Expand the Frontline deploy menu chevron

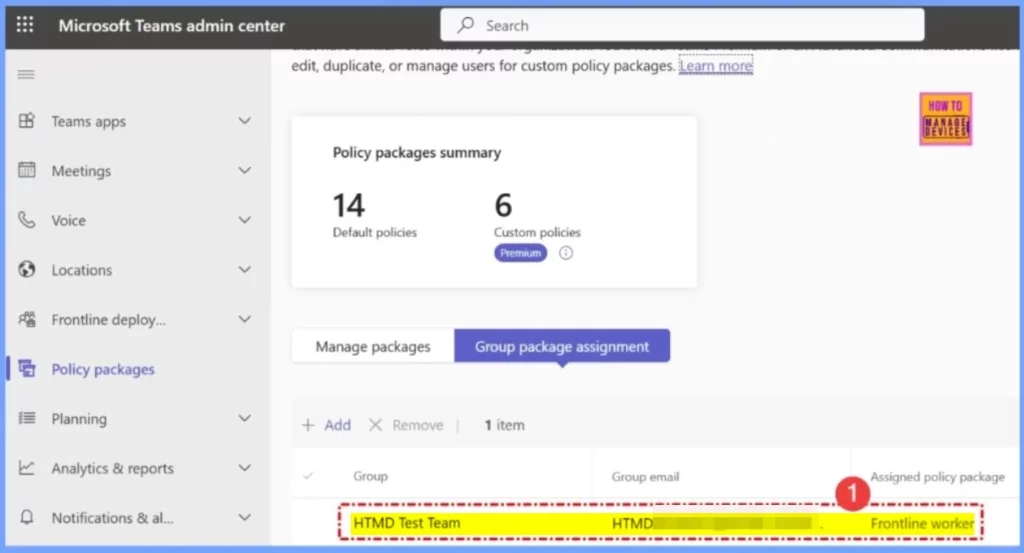coord(244,319)
